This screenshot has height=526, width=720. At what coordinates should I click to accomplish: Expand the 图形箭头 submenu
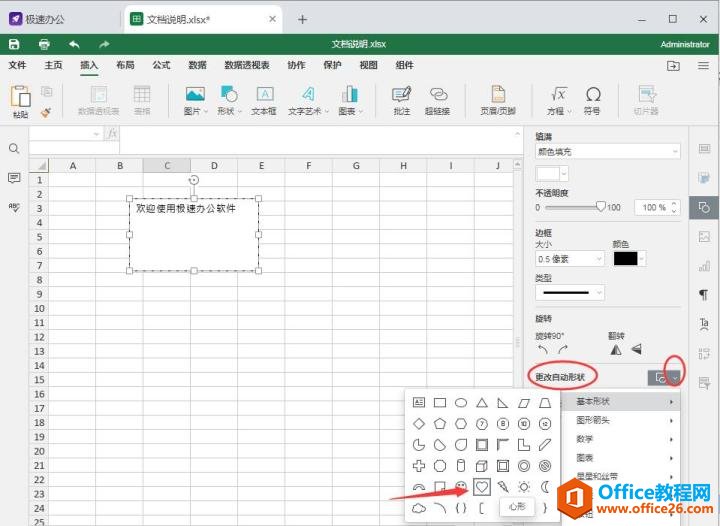tap(622, 420)
